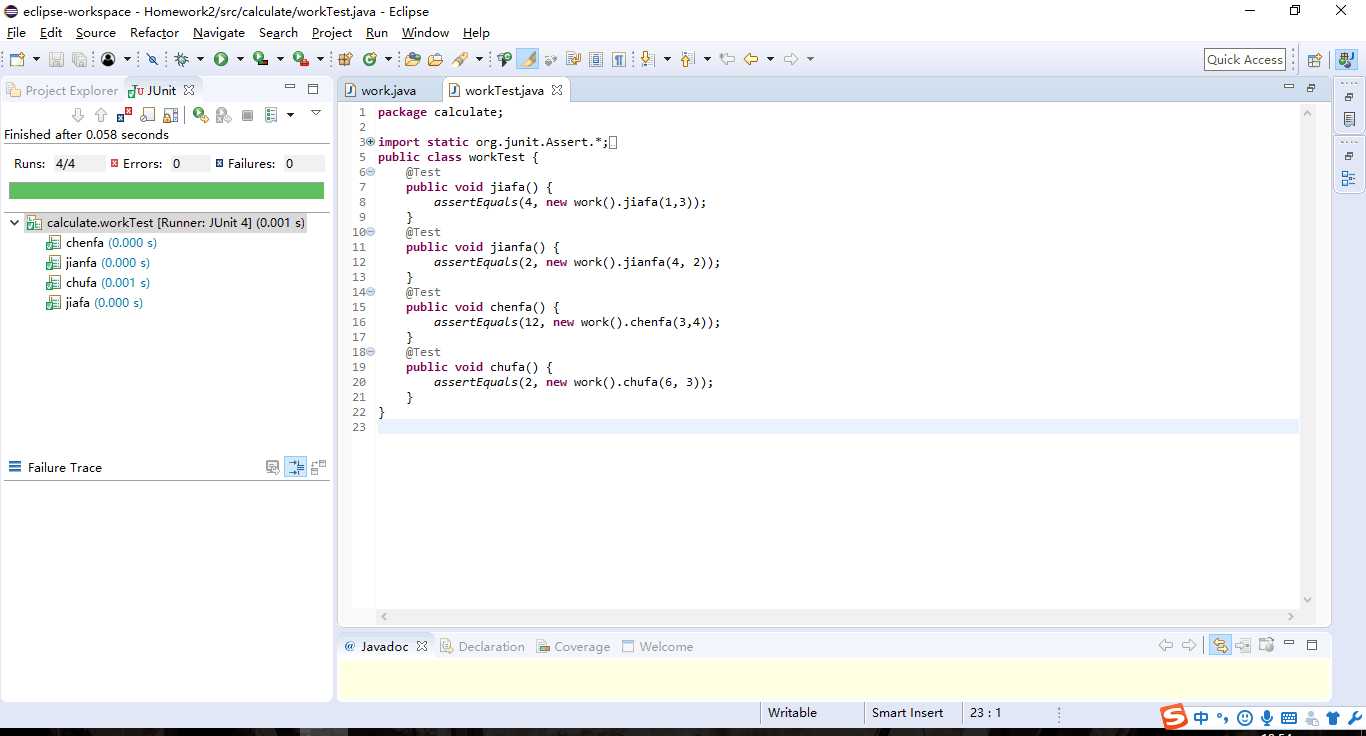Click Show Failures Only icon in JUnit
The width and height of the screenshot is (1366, 736).
point(124,115)
